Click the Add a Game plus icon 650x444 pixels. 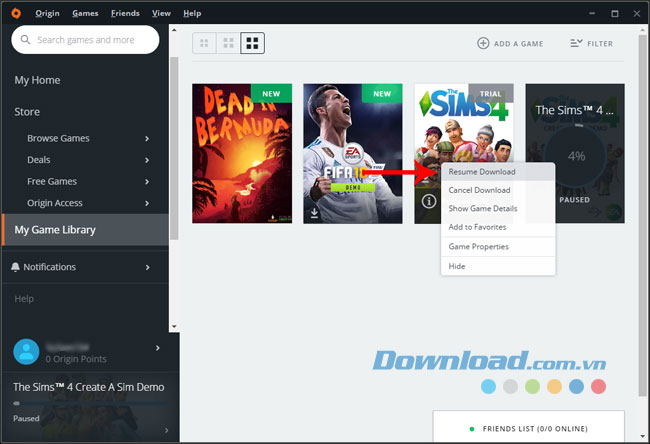tap(483, 43)
